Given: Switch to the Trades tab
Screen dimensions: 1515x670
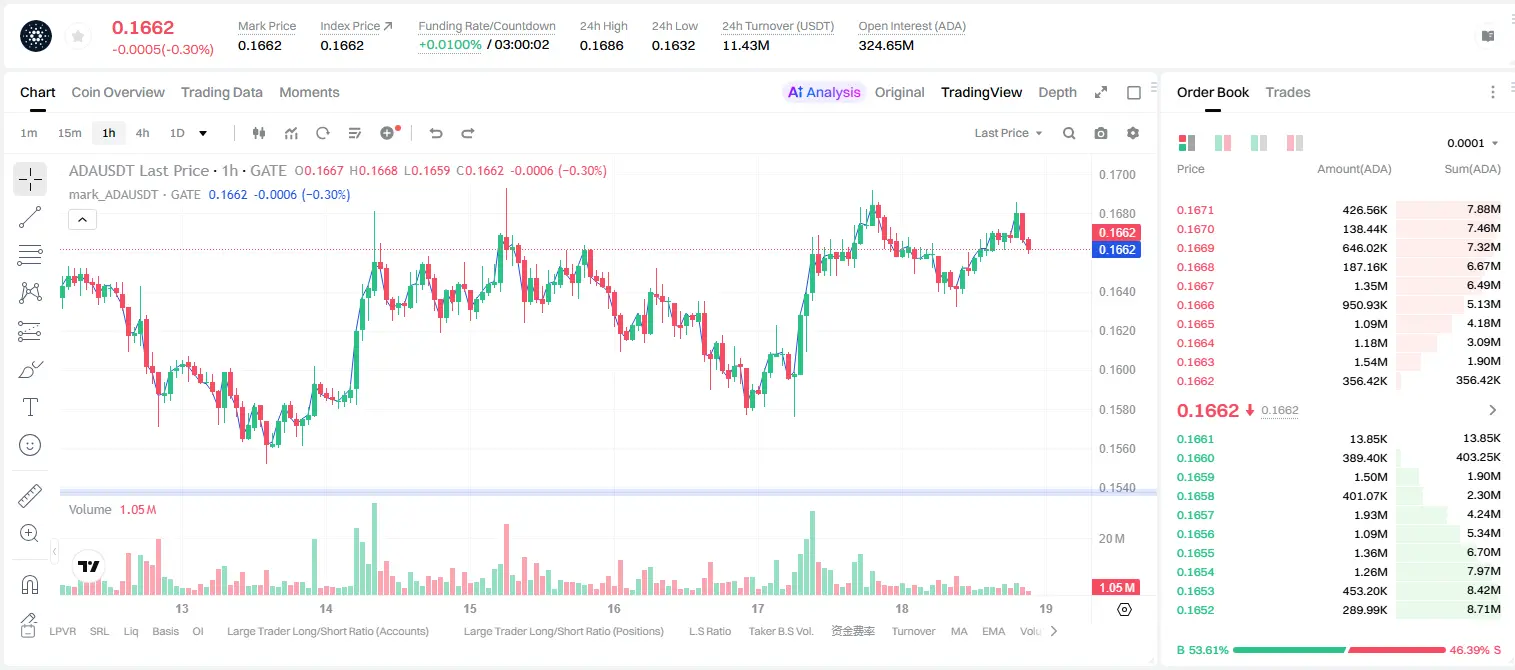Looking at the screenshot, I should (x=1287, y=92).
